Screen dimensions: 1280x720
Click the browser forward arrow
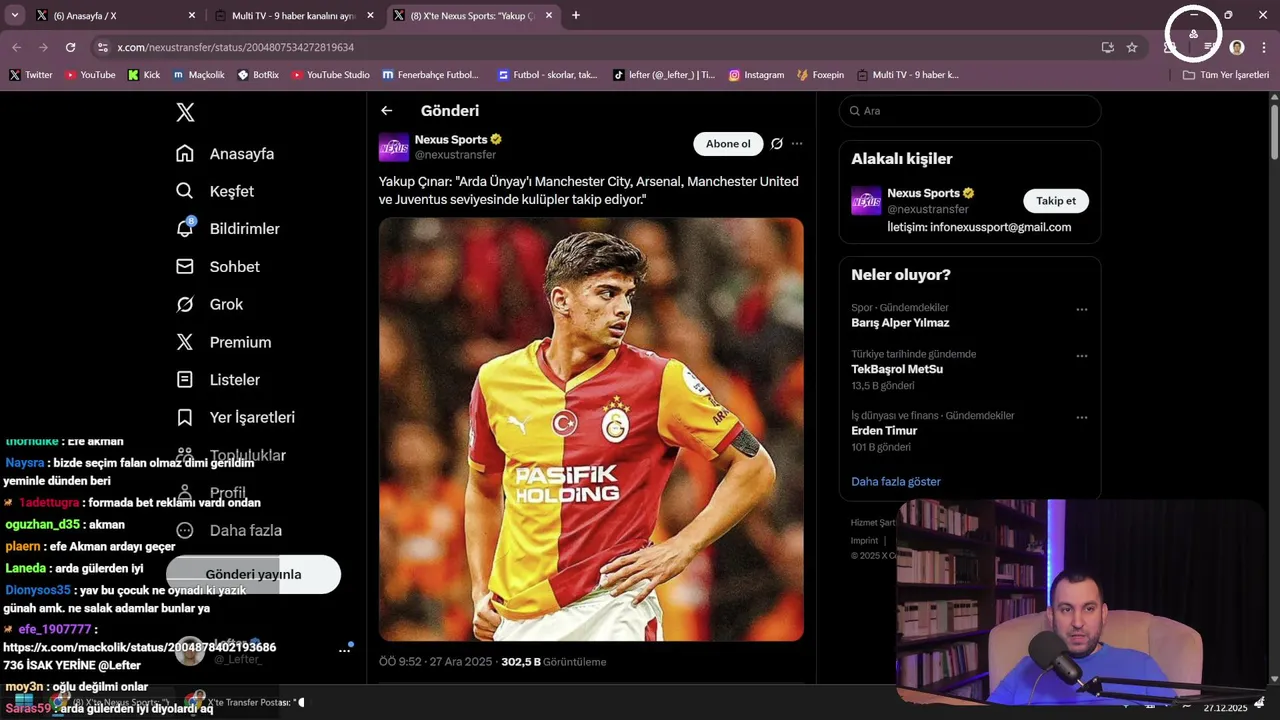[43, 47]
